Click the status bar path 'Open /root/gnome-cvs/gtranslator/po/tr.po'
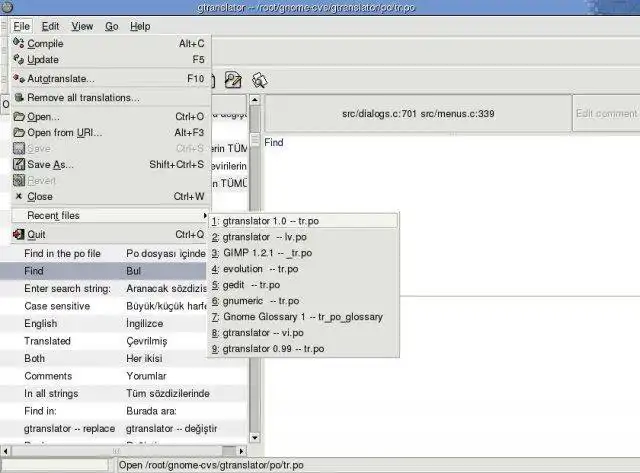The height and width of the screenshot is (473, 640). pyautogui.click(x=211, y=465)
